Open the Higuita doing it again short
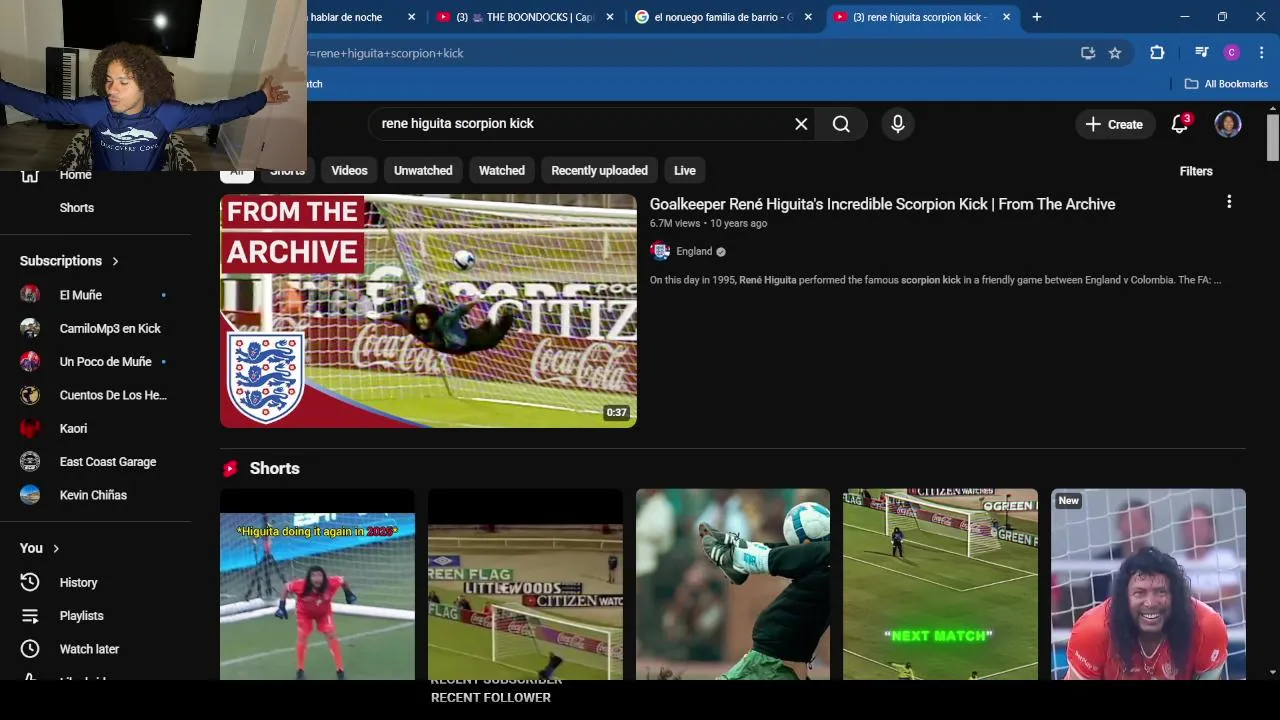Screen dimensions: 1280x720 [x=317, y=585]
